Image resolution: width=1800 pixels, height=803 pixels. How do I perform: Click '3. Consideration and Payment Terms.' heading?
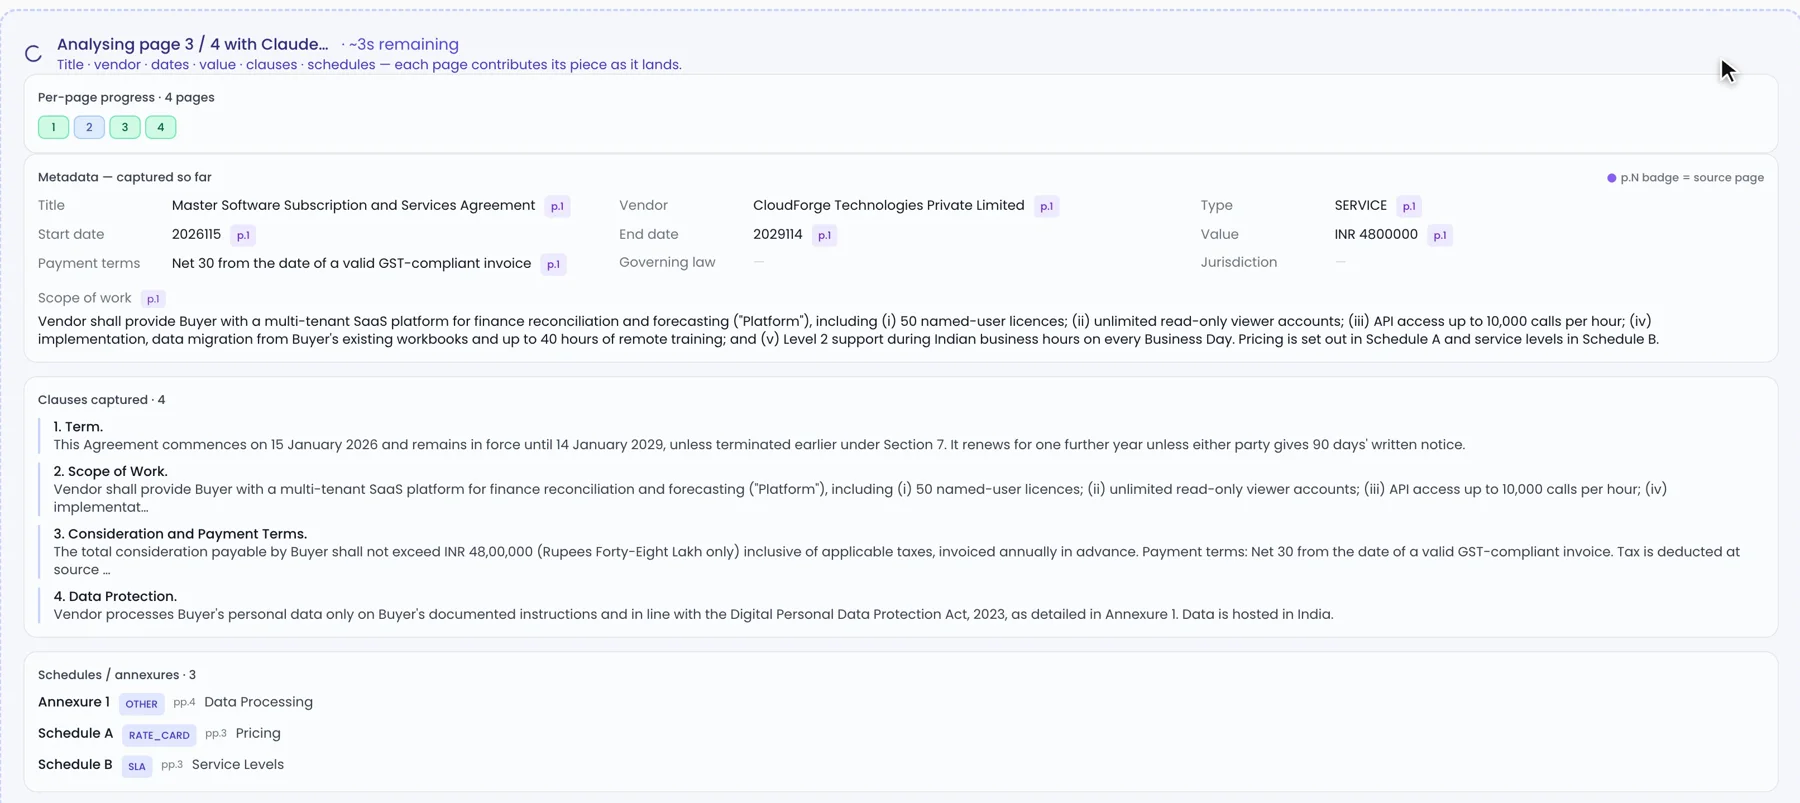click(180, 534)
